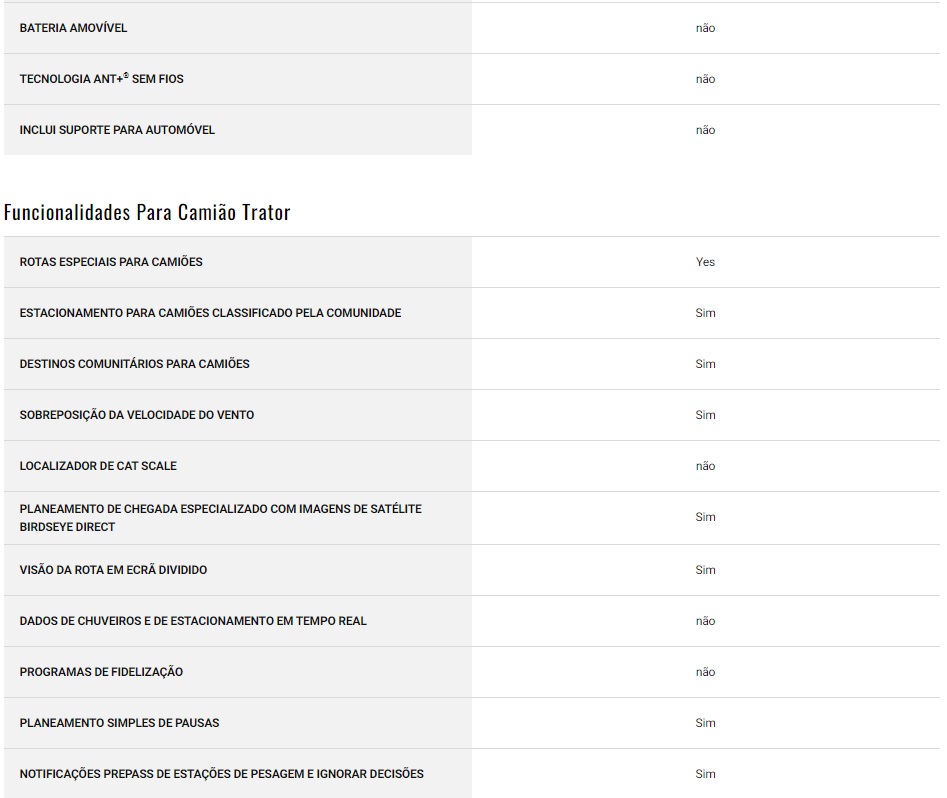Click 'não' value beside Localizador de CAT Scale
Viewport: 947px width, 798px height.
pyautogui.click(x=705, y=466)
